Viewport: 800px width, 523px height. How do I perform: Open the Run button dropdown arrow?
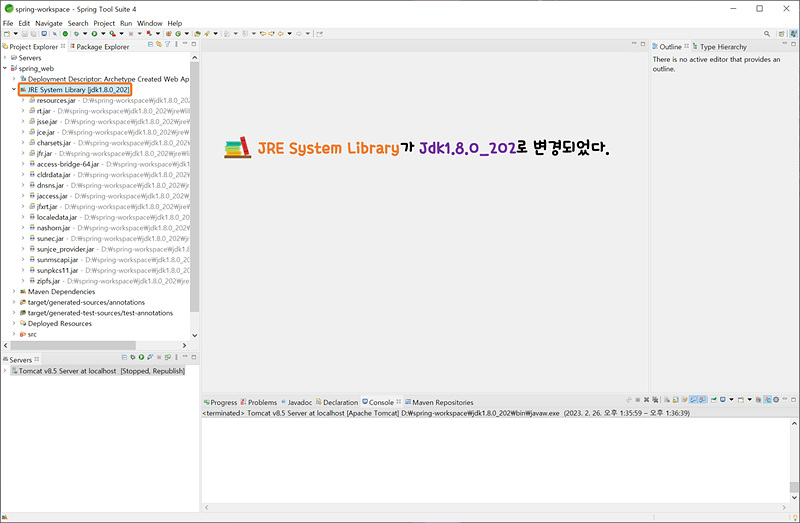click(x=103, y=34)
